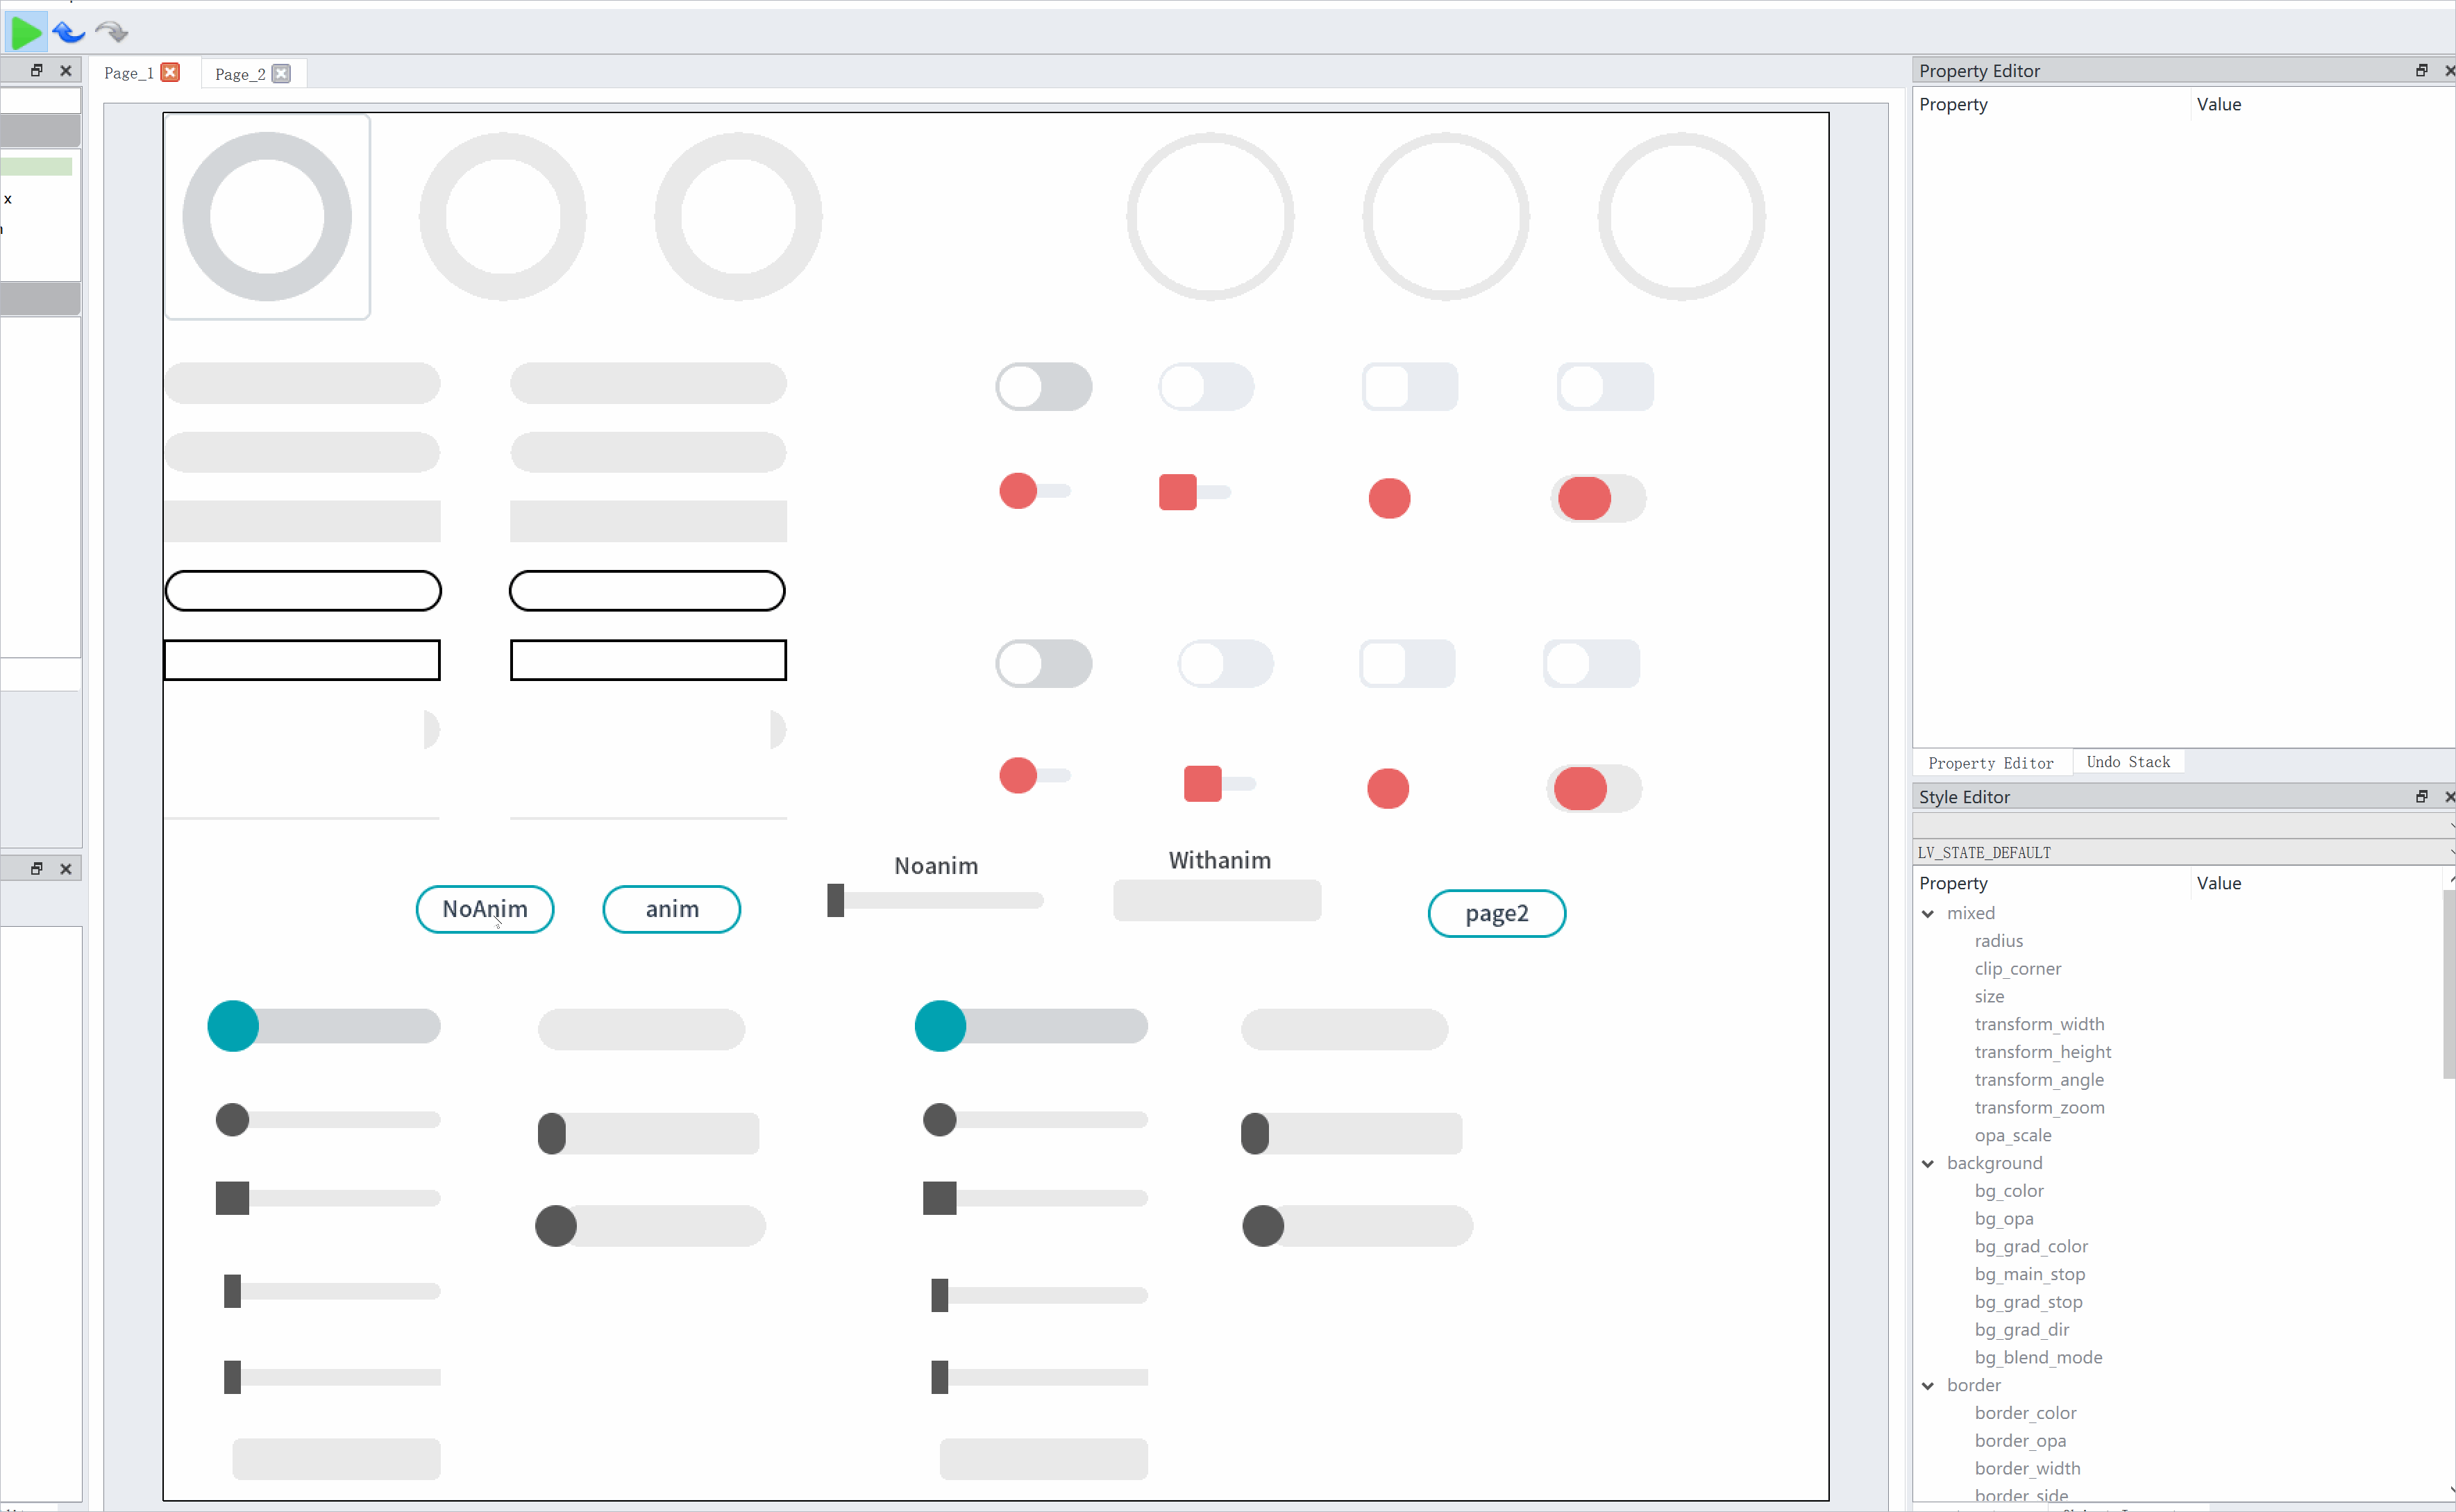The height and width of the screenshot is (1512, 2456).
Task: Collapse the border style group
Action: pos(1928,1385)
